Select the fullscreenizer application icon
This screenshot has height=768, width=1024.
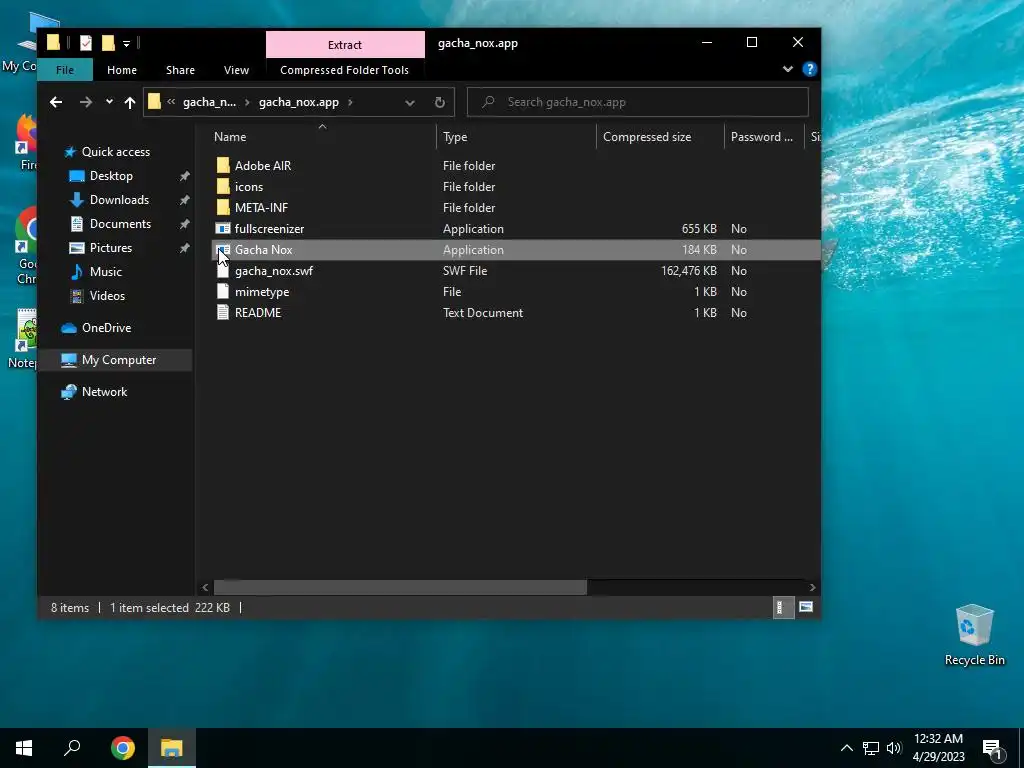pos(223,229)
